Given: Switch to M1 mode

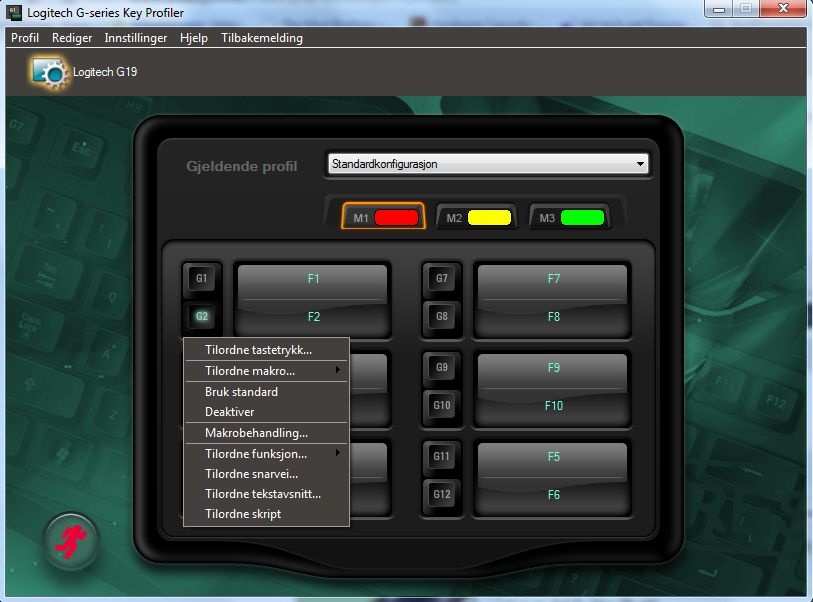Looking at the screenshot, I should click(384, 217).
